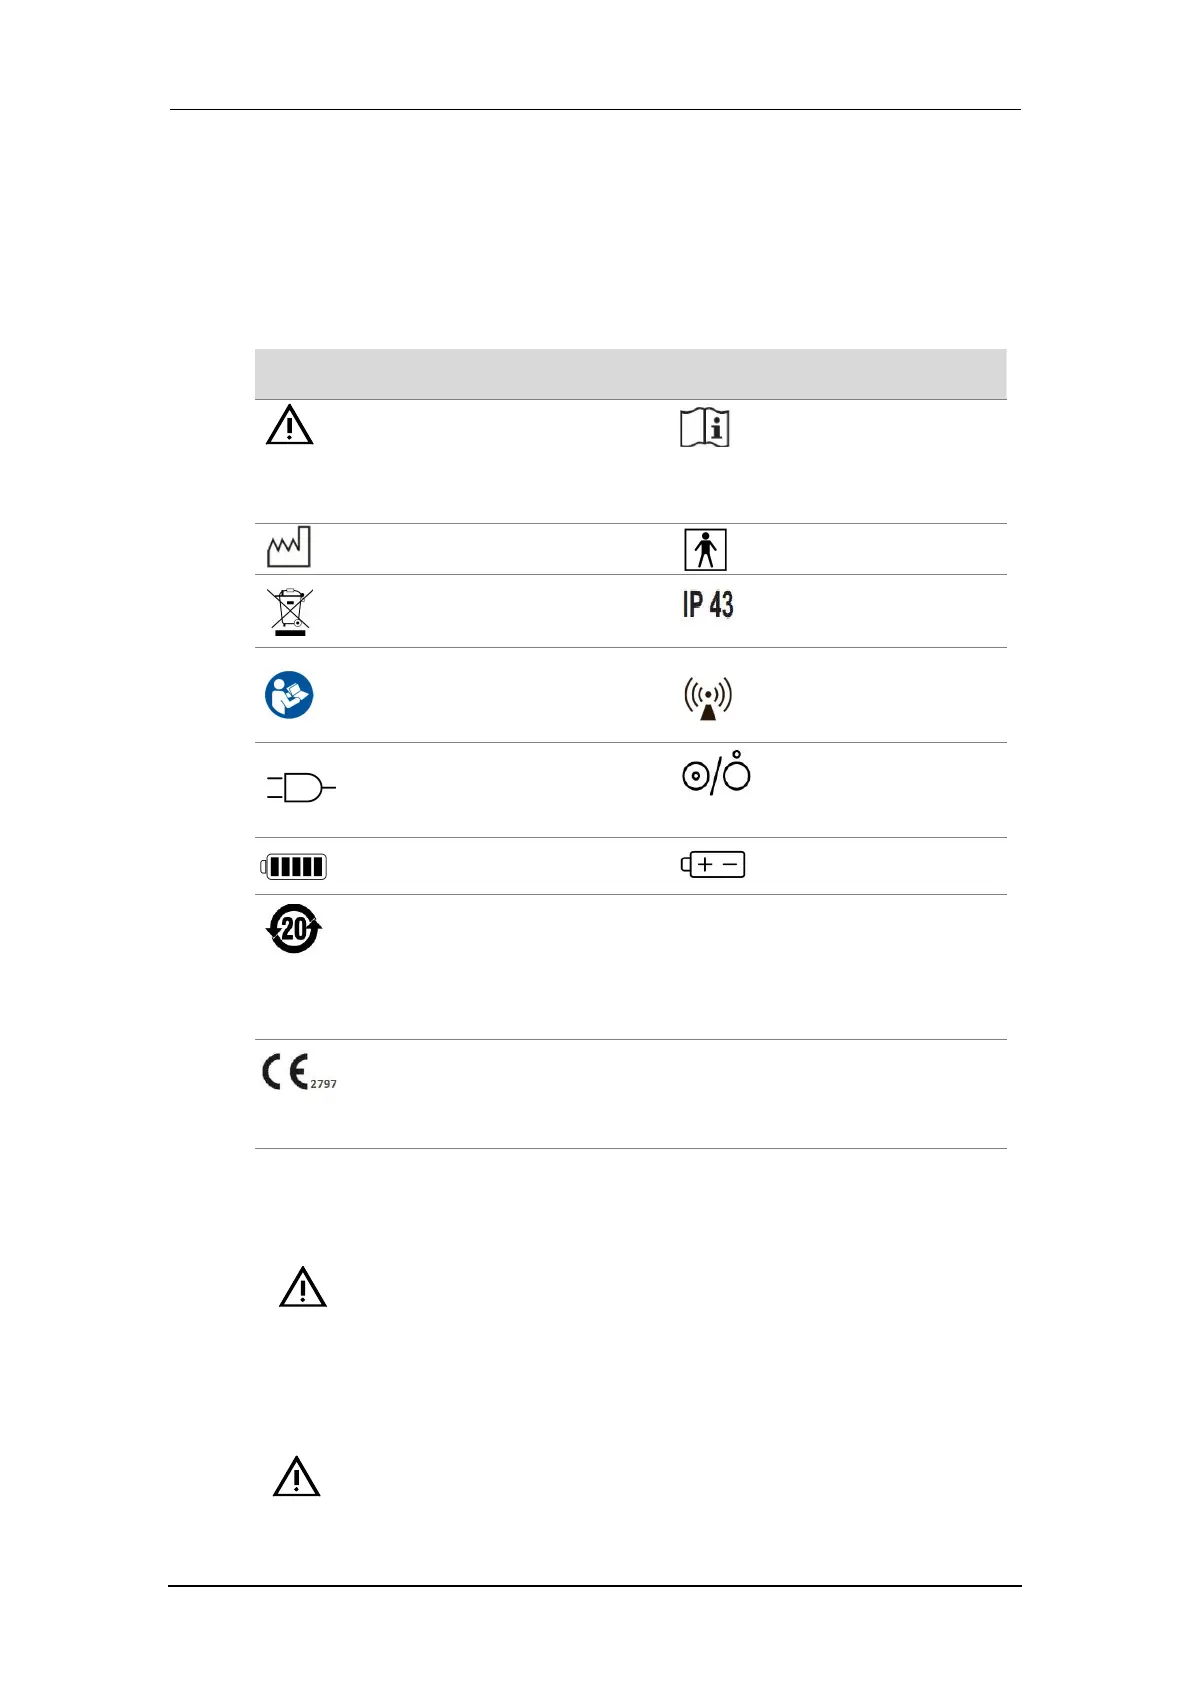Viewport: 1191px width, 1684px height.
Task: Click the 2797 number beside CE mark
Action: (323, 1084)
